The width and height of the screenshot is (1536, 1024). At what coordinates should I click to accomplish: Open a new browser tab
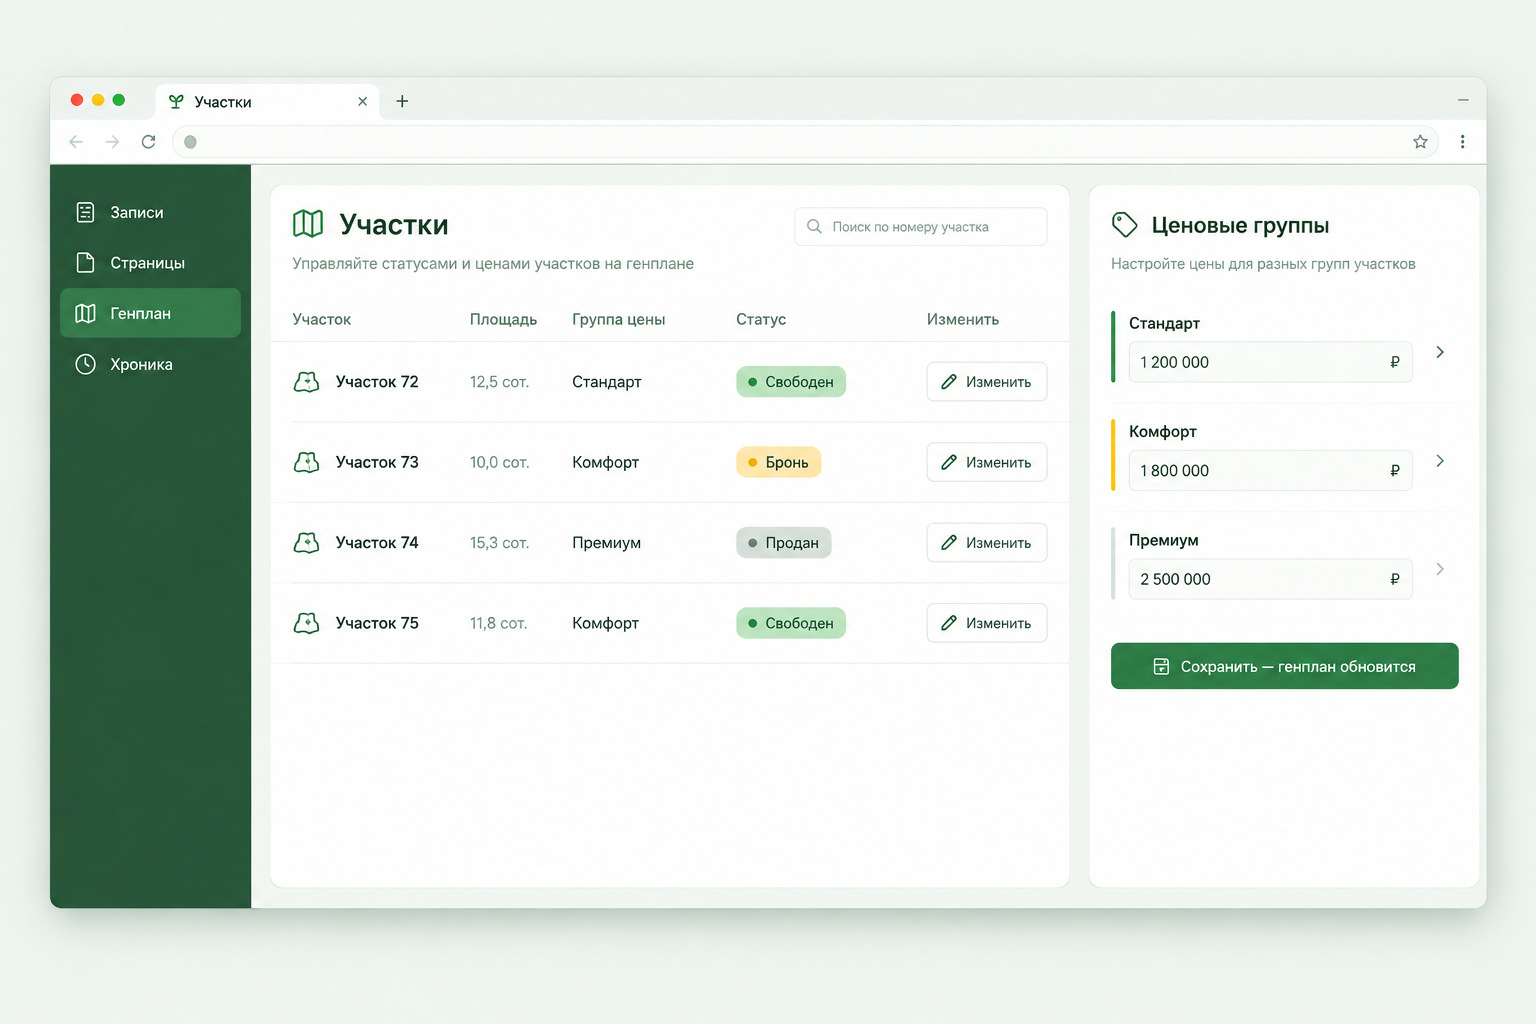pos(402,101)
